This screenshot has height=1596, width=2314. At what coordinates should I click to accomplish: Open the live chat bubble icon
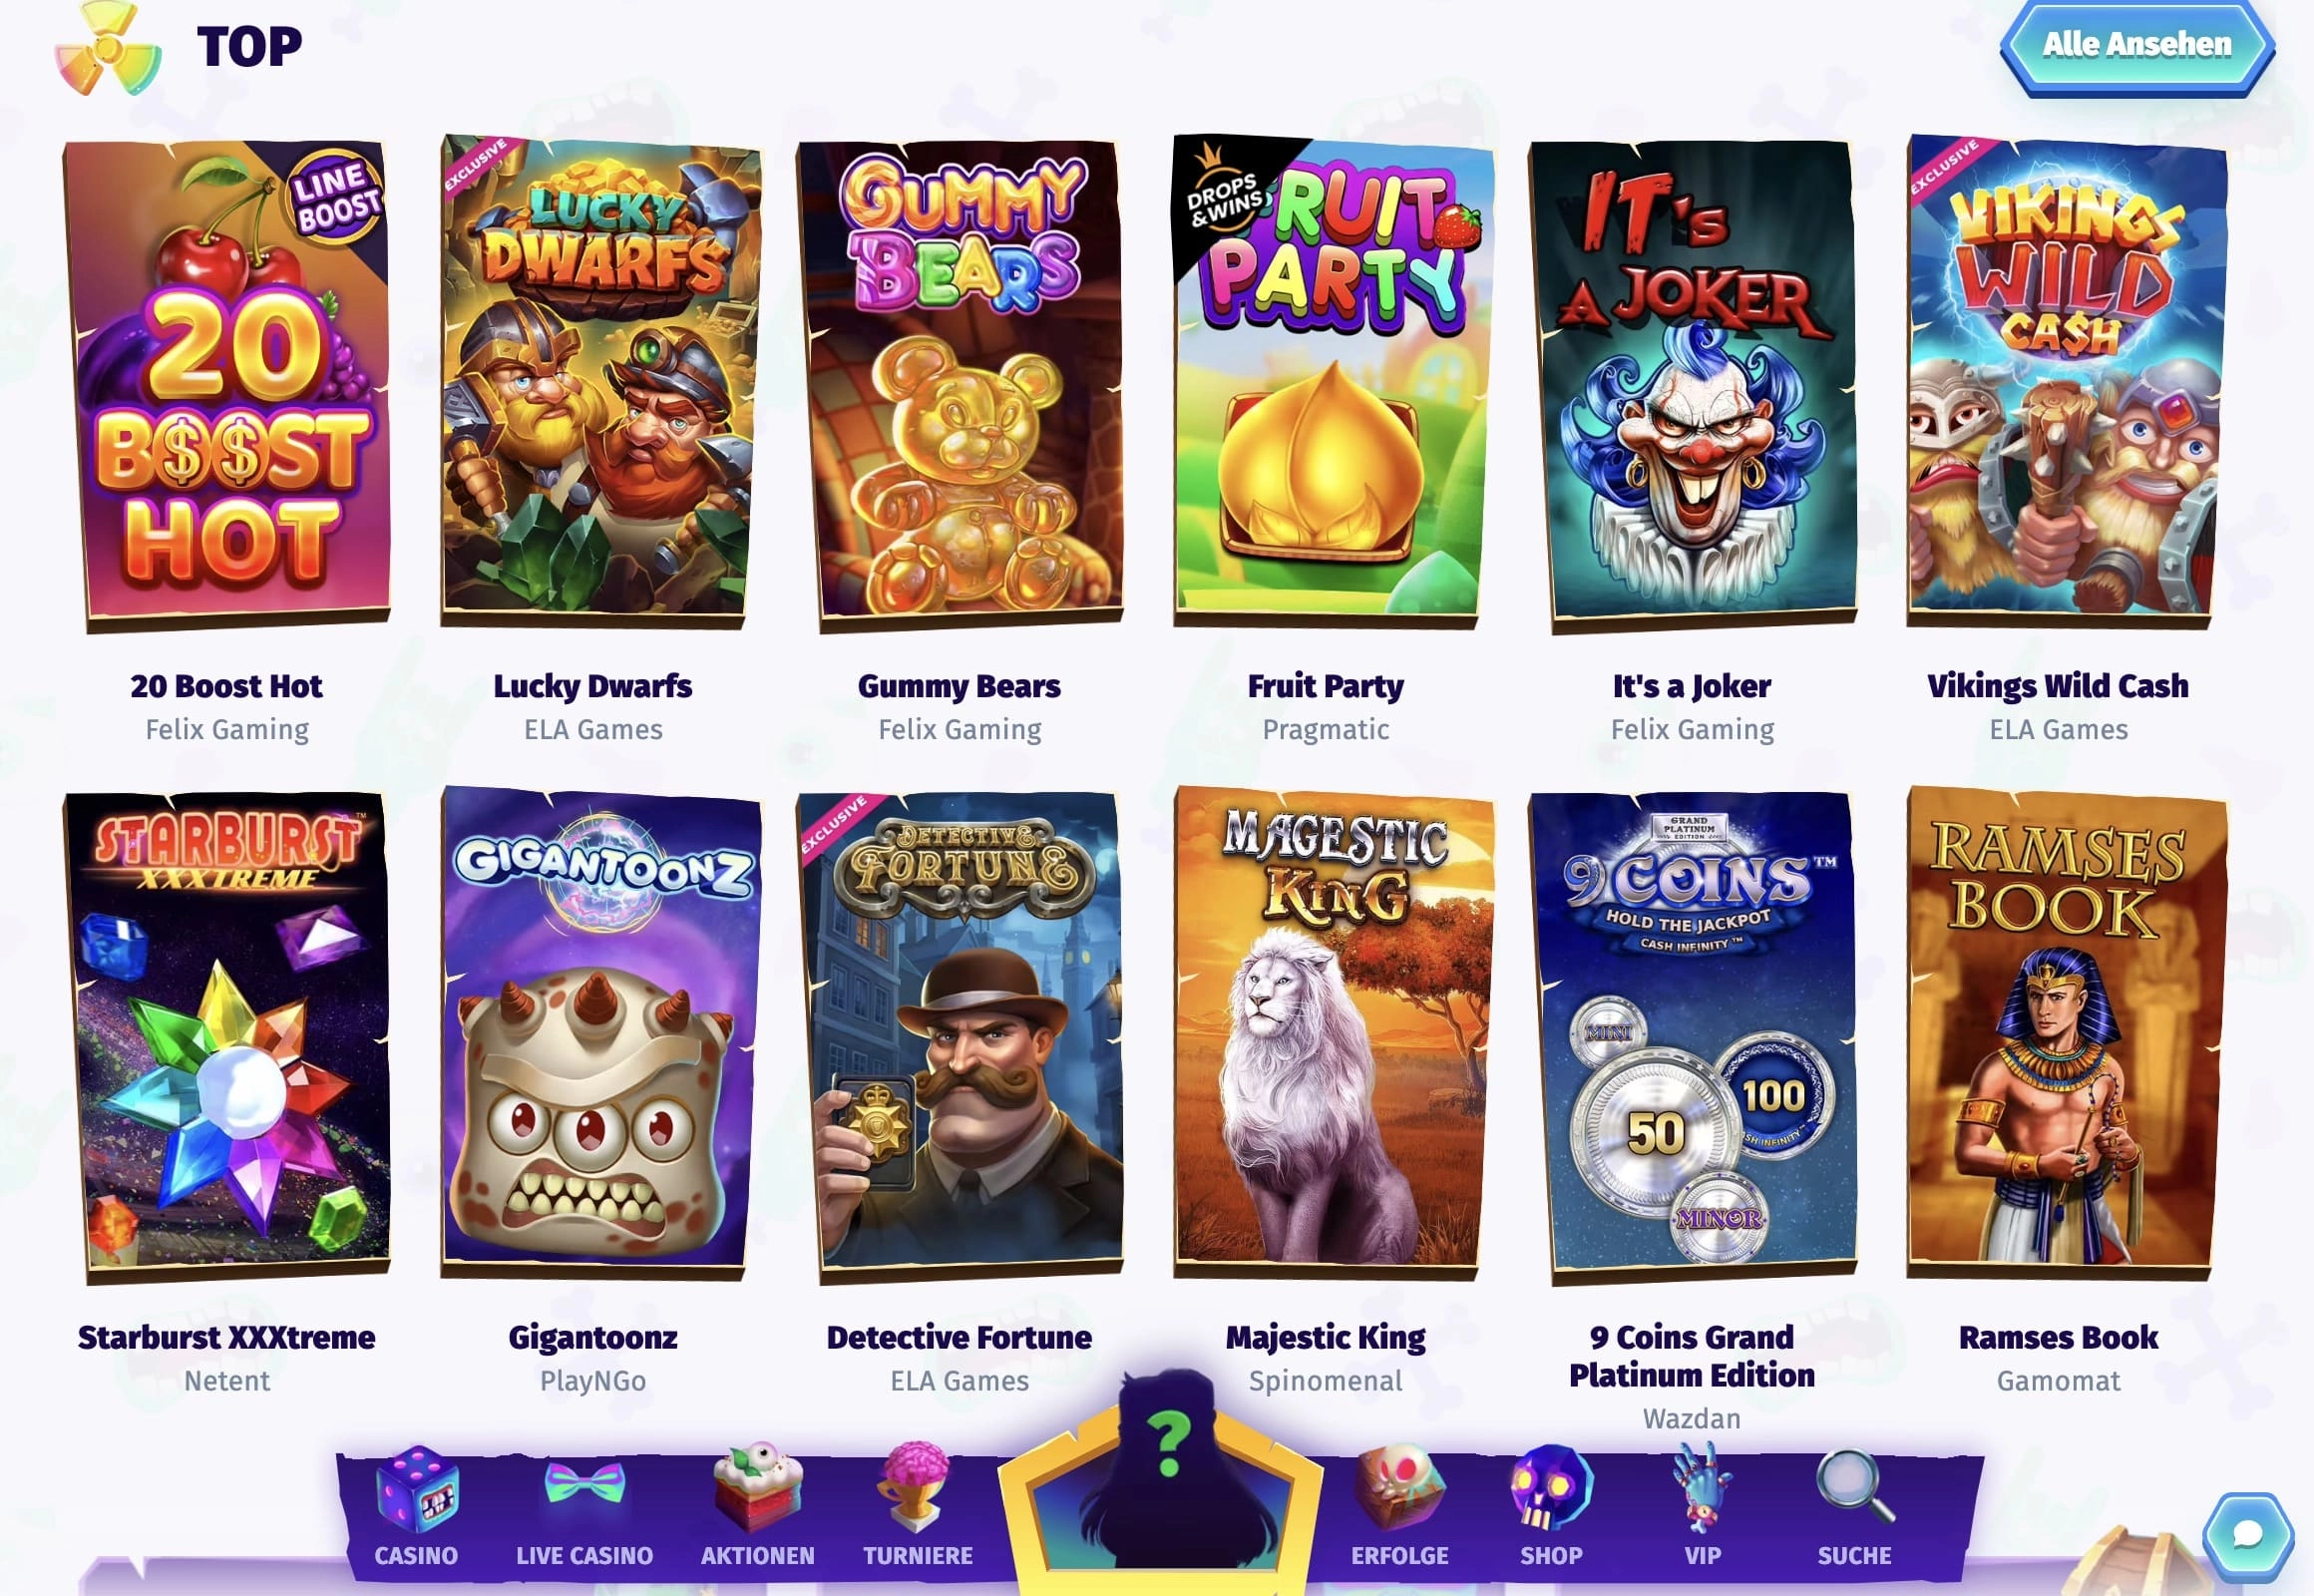pyautogui.click(x=2248, y=1534)
